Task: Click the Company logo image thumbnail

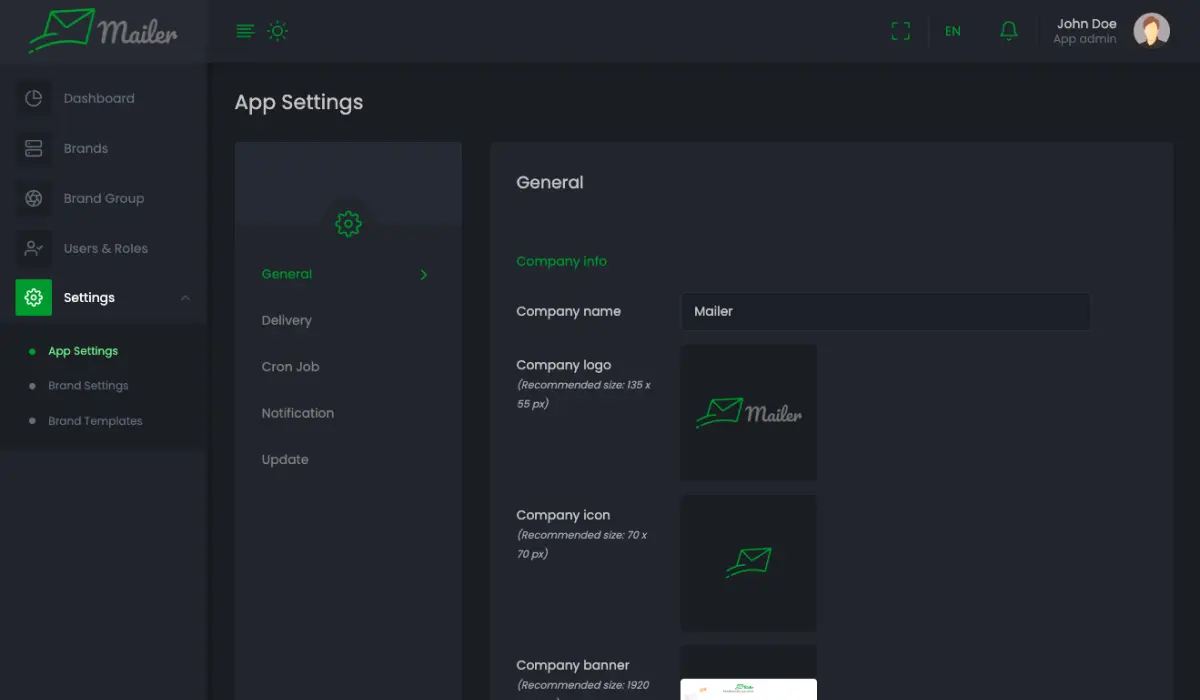Action: tap(749, 413)
